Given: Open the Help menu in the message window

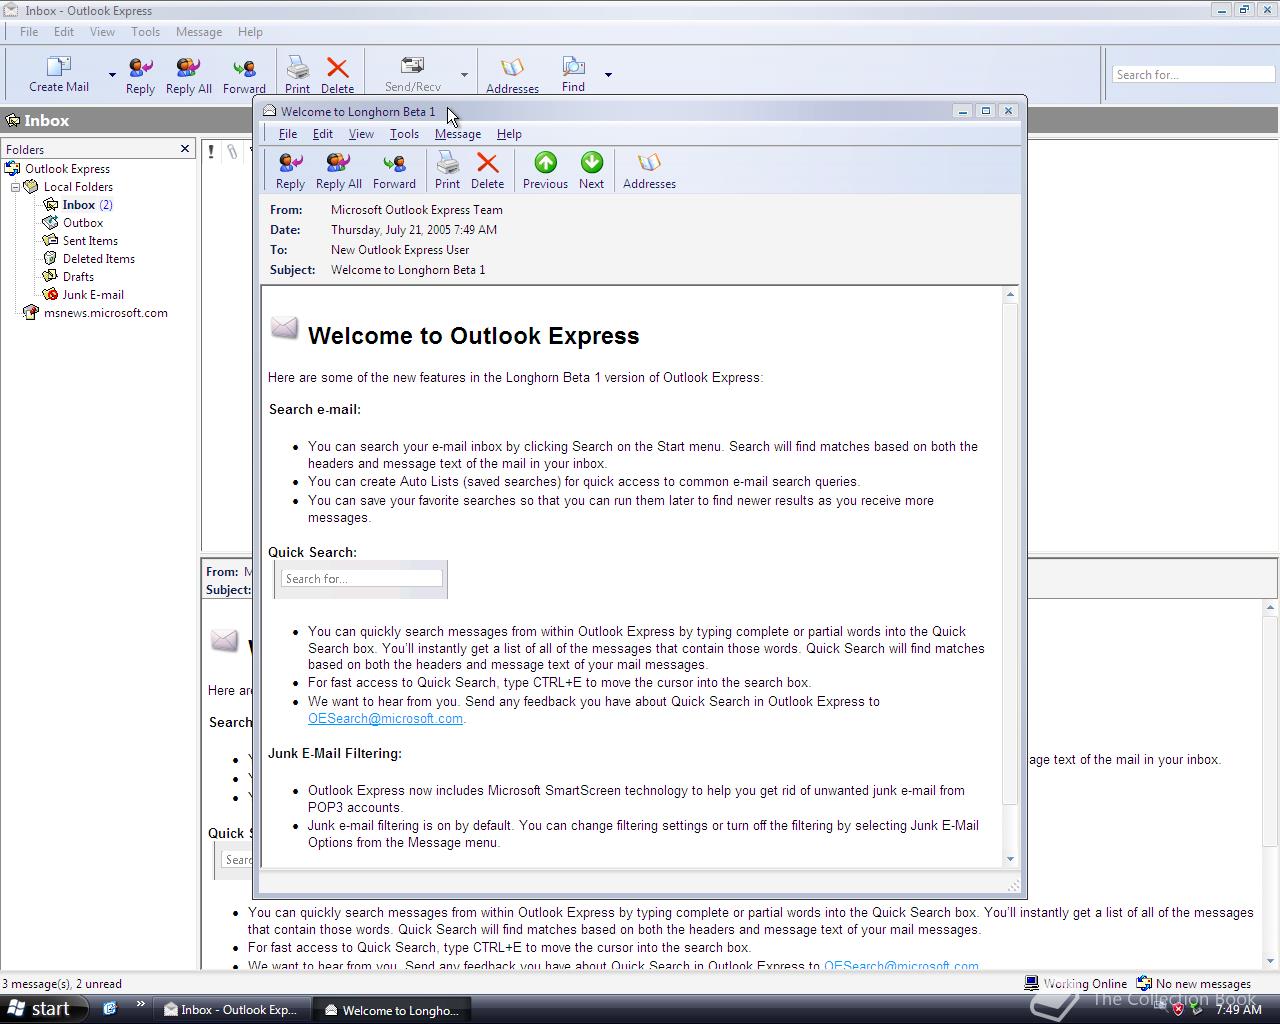Looking at the screenshot, I should tap(509, 134).
